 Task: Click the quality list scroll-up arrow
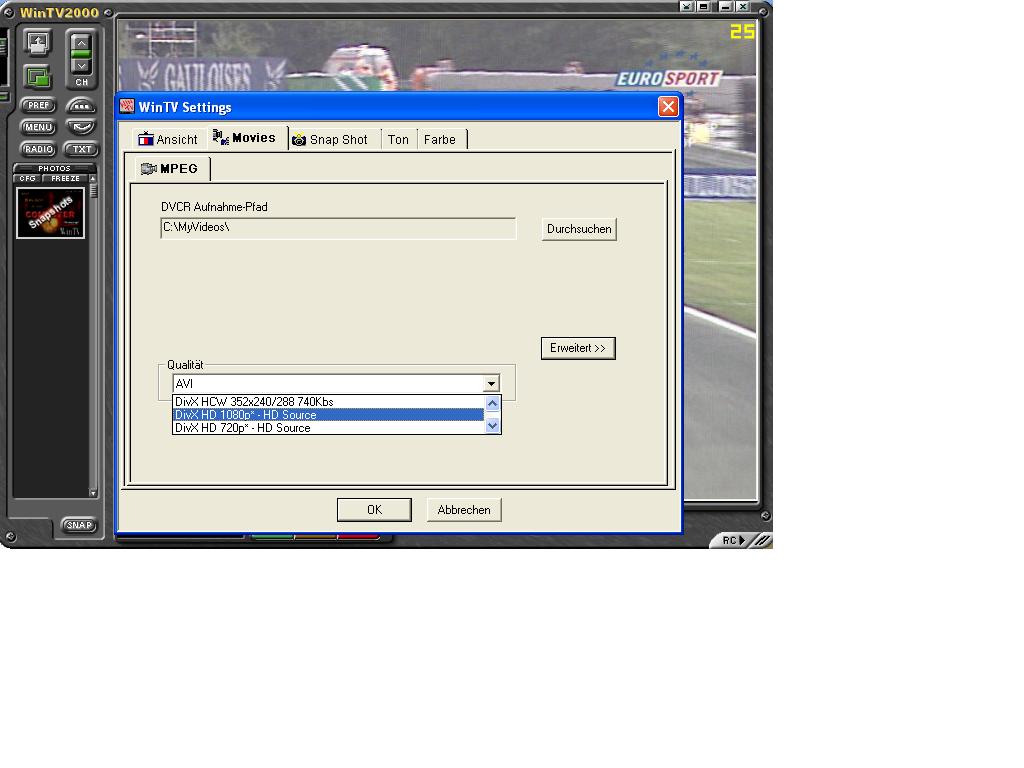[x=492, y=403]
